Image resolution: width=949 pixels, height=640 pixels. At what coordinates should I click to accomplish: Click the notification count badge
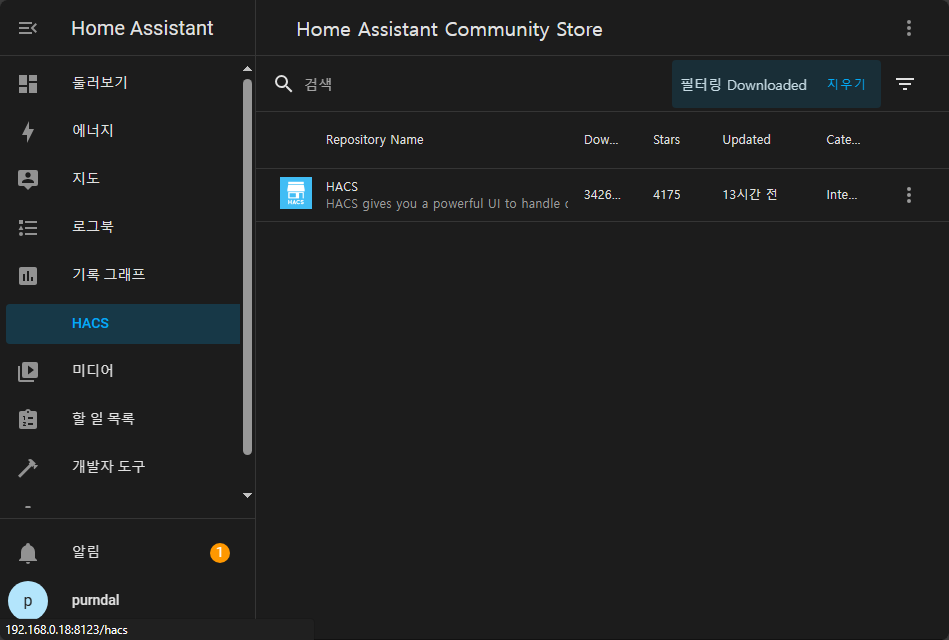tap(220, 552)
